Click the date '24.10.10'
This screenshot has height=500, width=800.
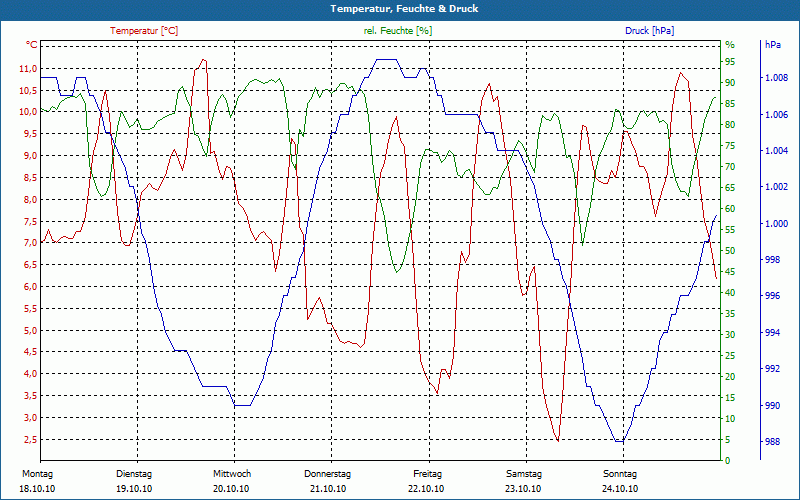[x=620, y=489]
